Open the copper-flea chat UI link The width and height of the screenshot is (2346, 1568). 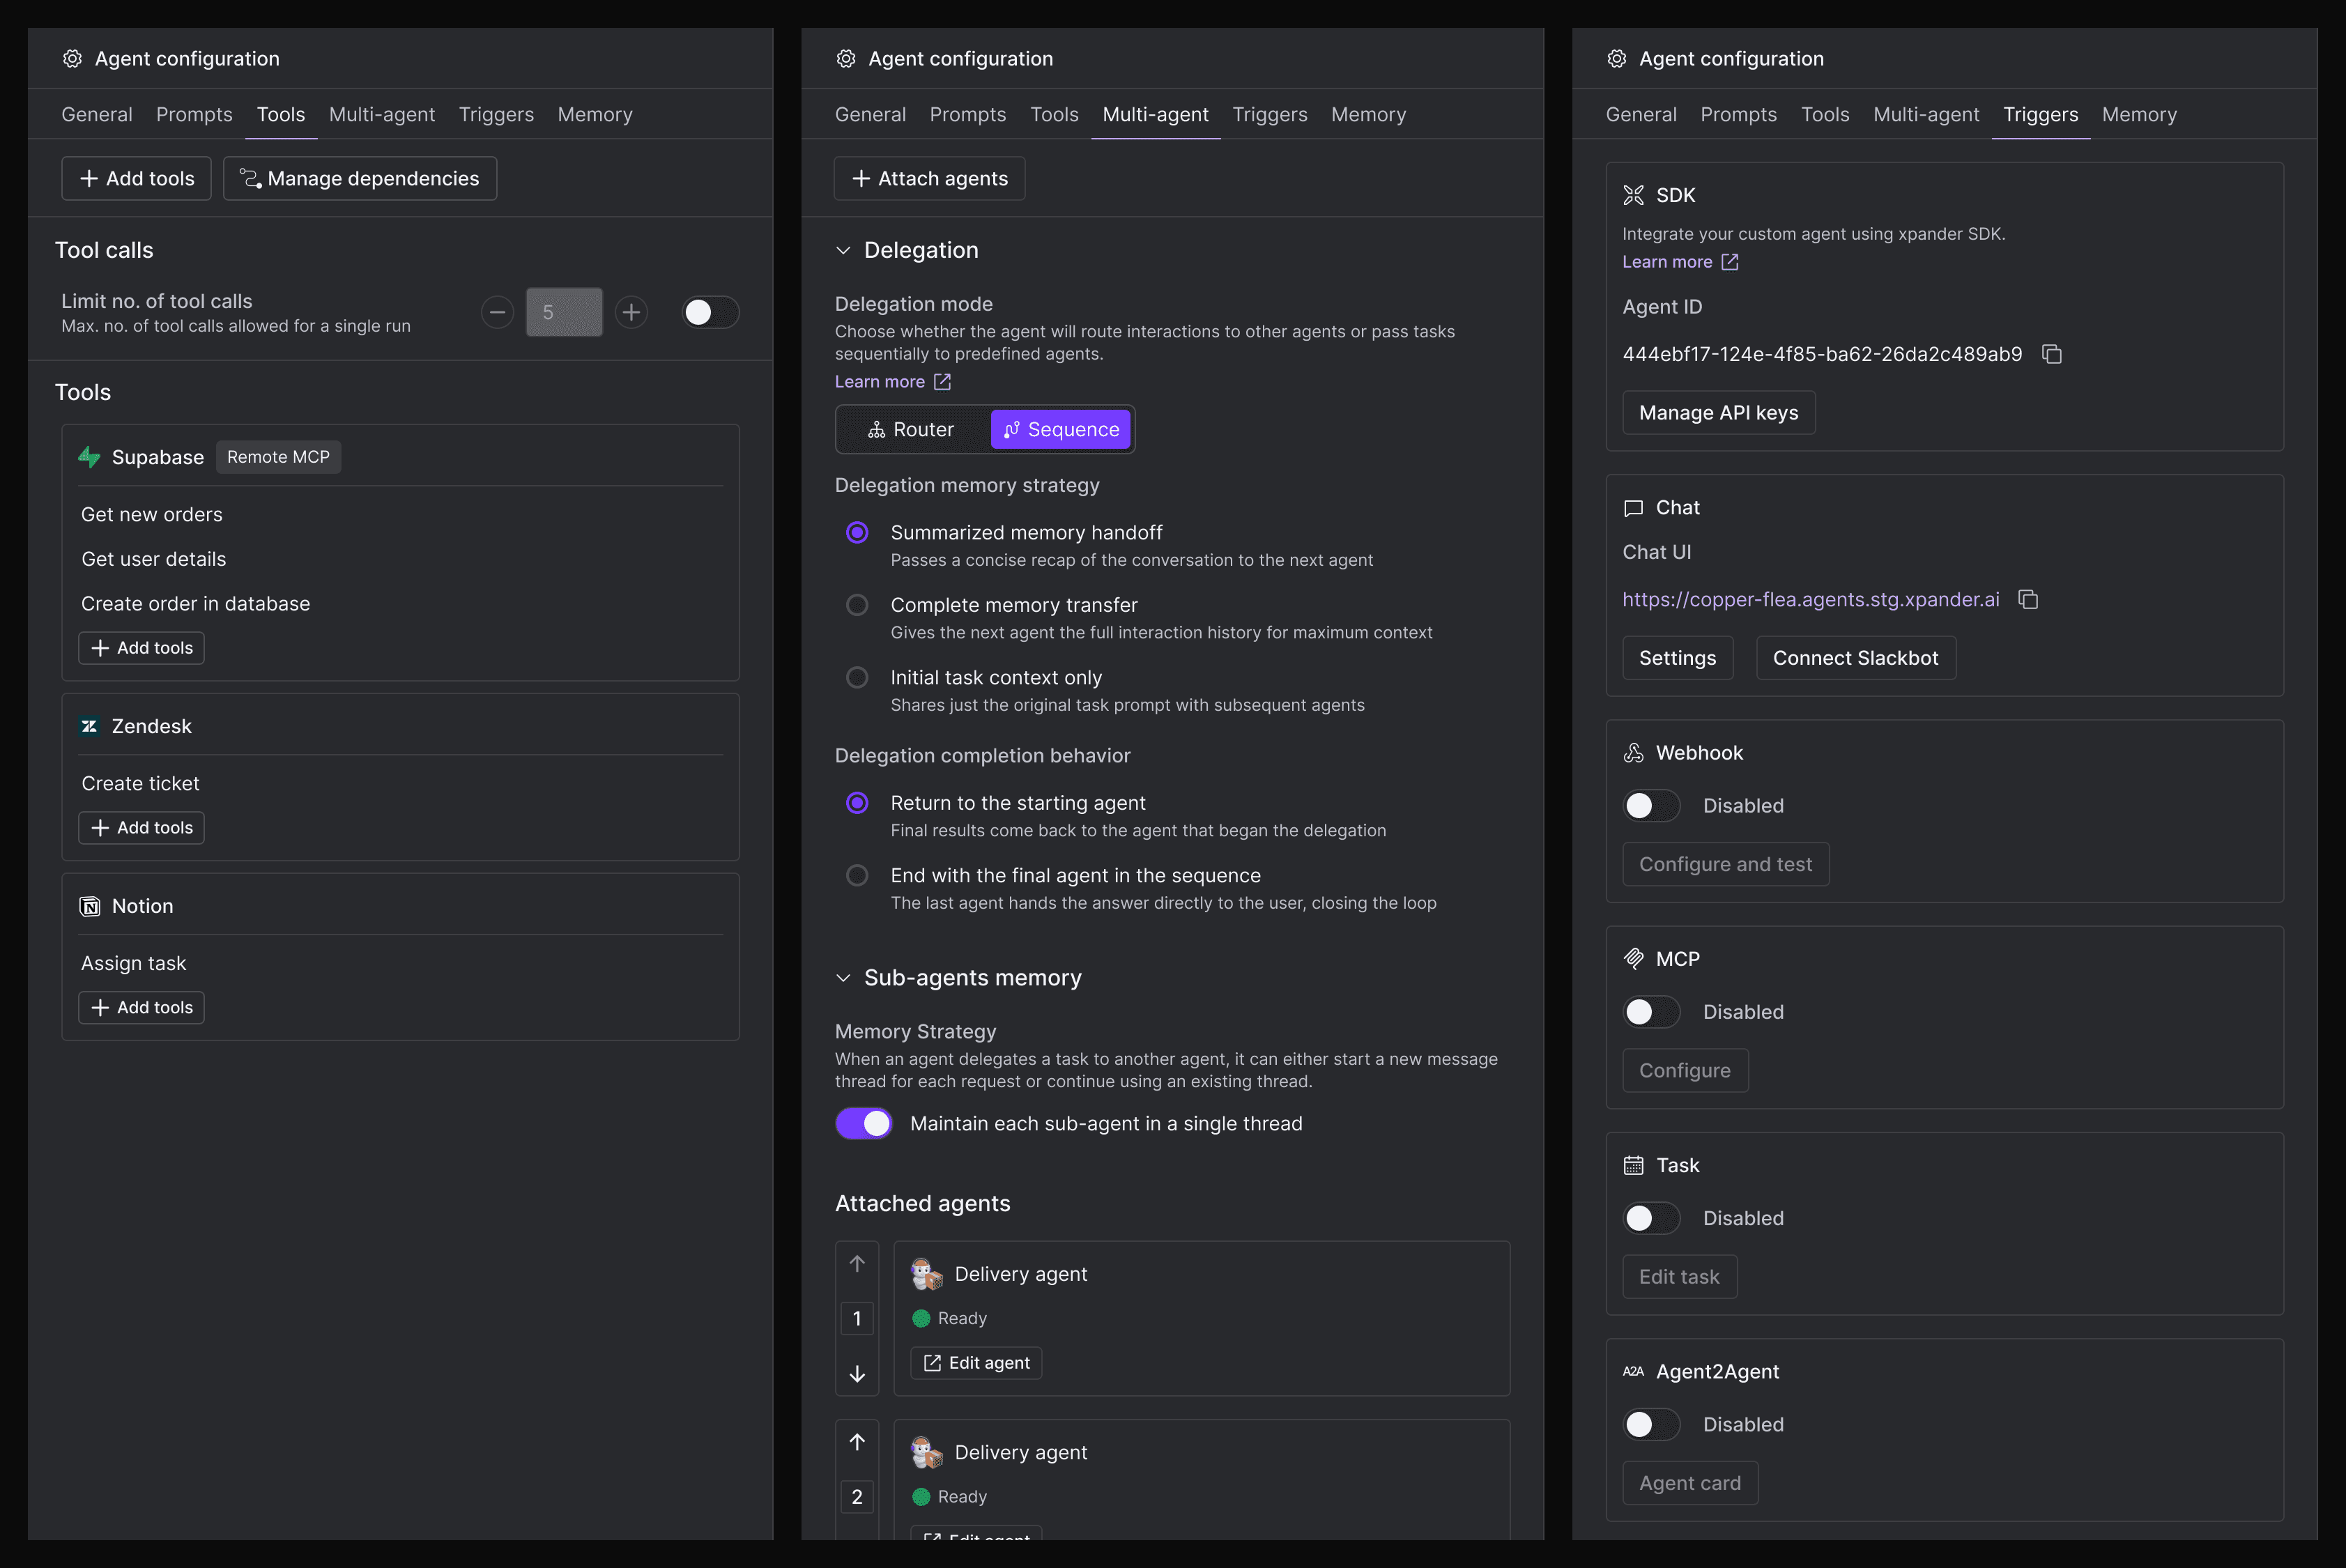1810,599
